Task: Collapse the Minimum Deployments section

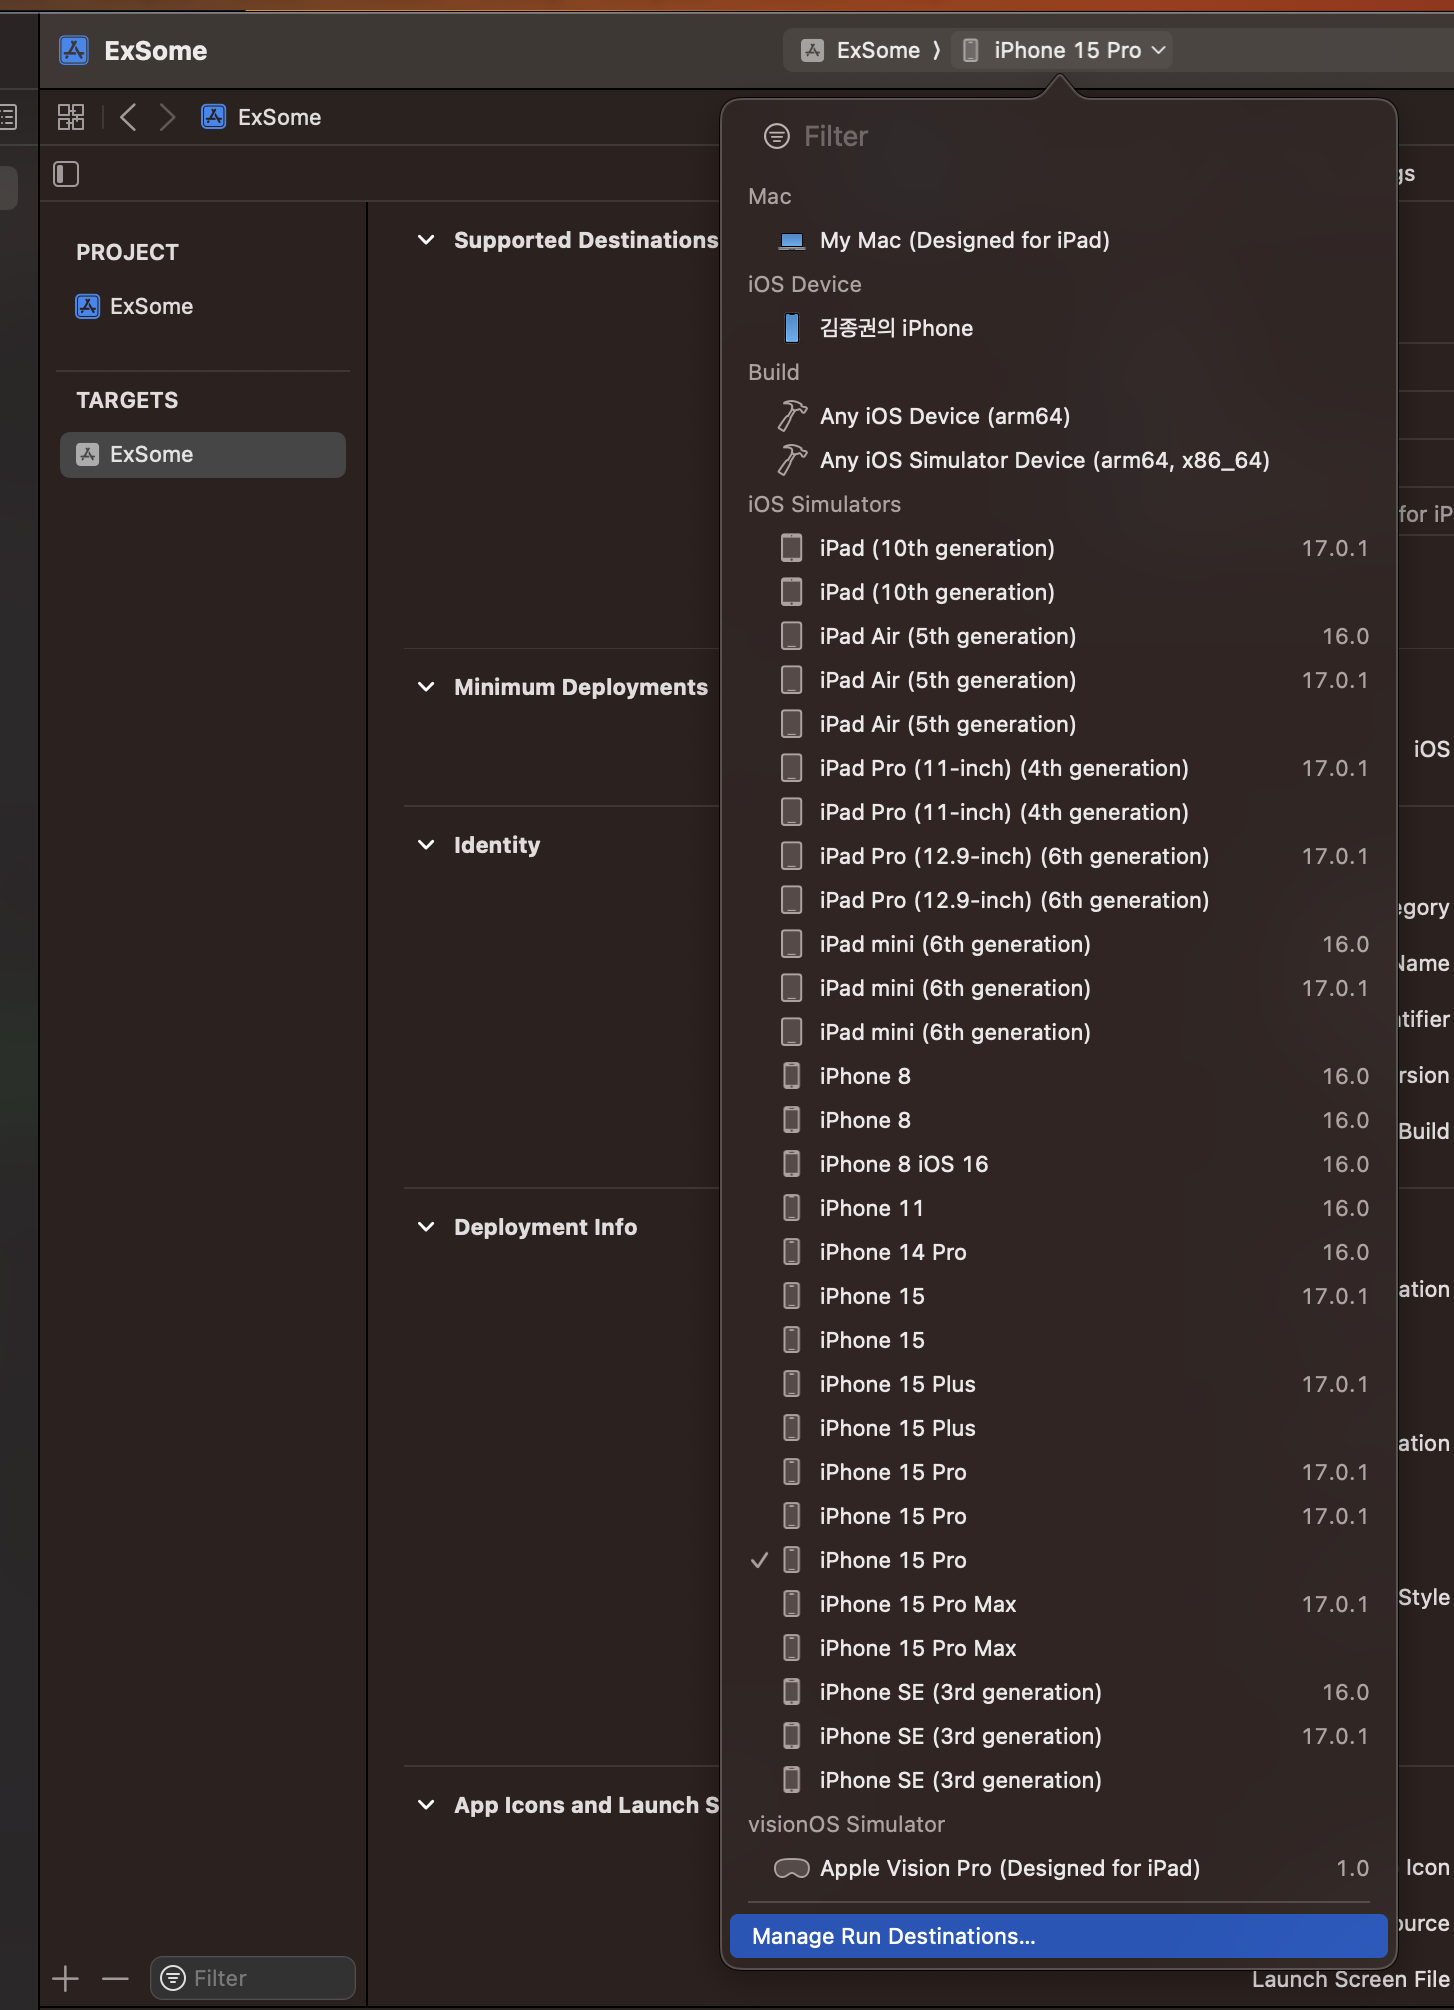Action: pyautogui.click(x=426, y=687)
